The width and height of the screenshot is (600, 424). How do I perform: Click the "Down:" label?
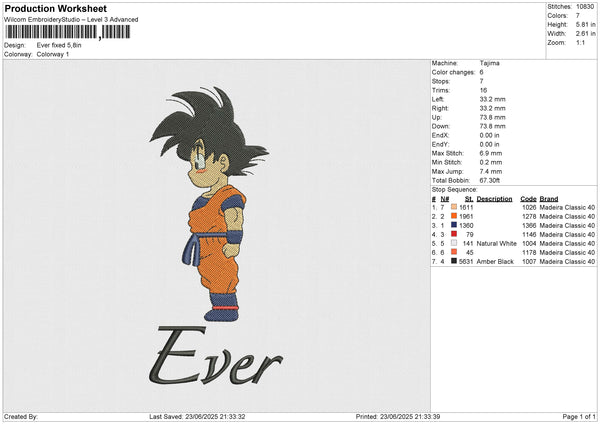tap(441, 126)
